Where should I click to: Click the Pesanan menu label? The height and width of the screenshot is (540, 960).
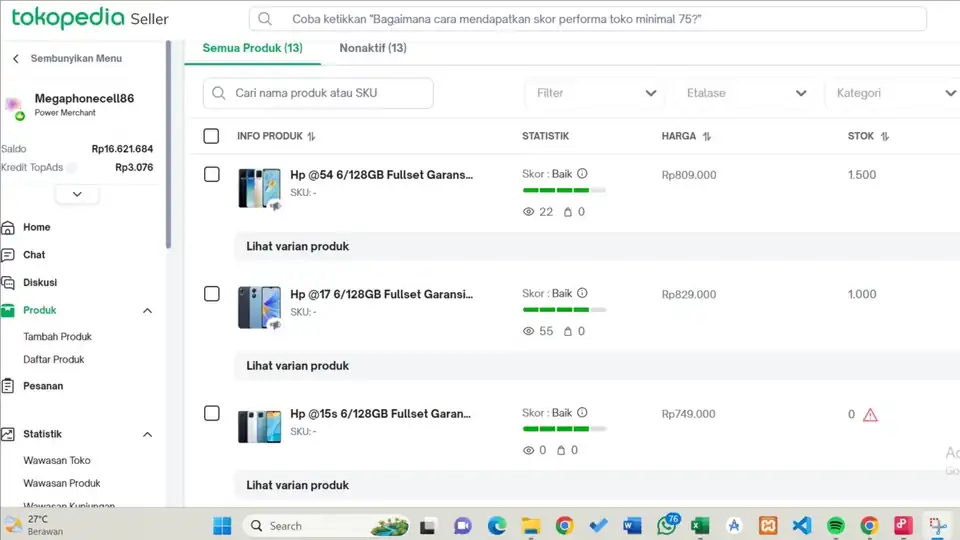[x=43, y=386]
